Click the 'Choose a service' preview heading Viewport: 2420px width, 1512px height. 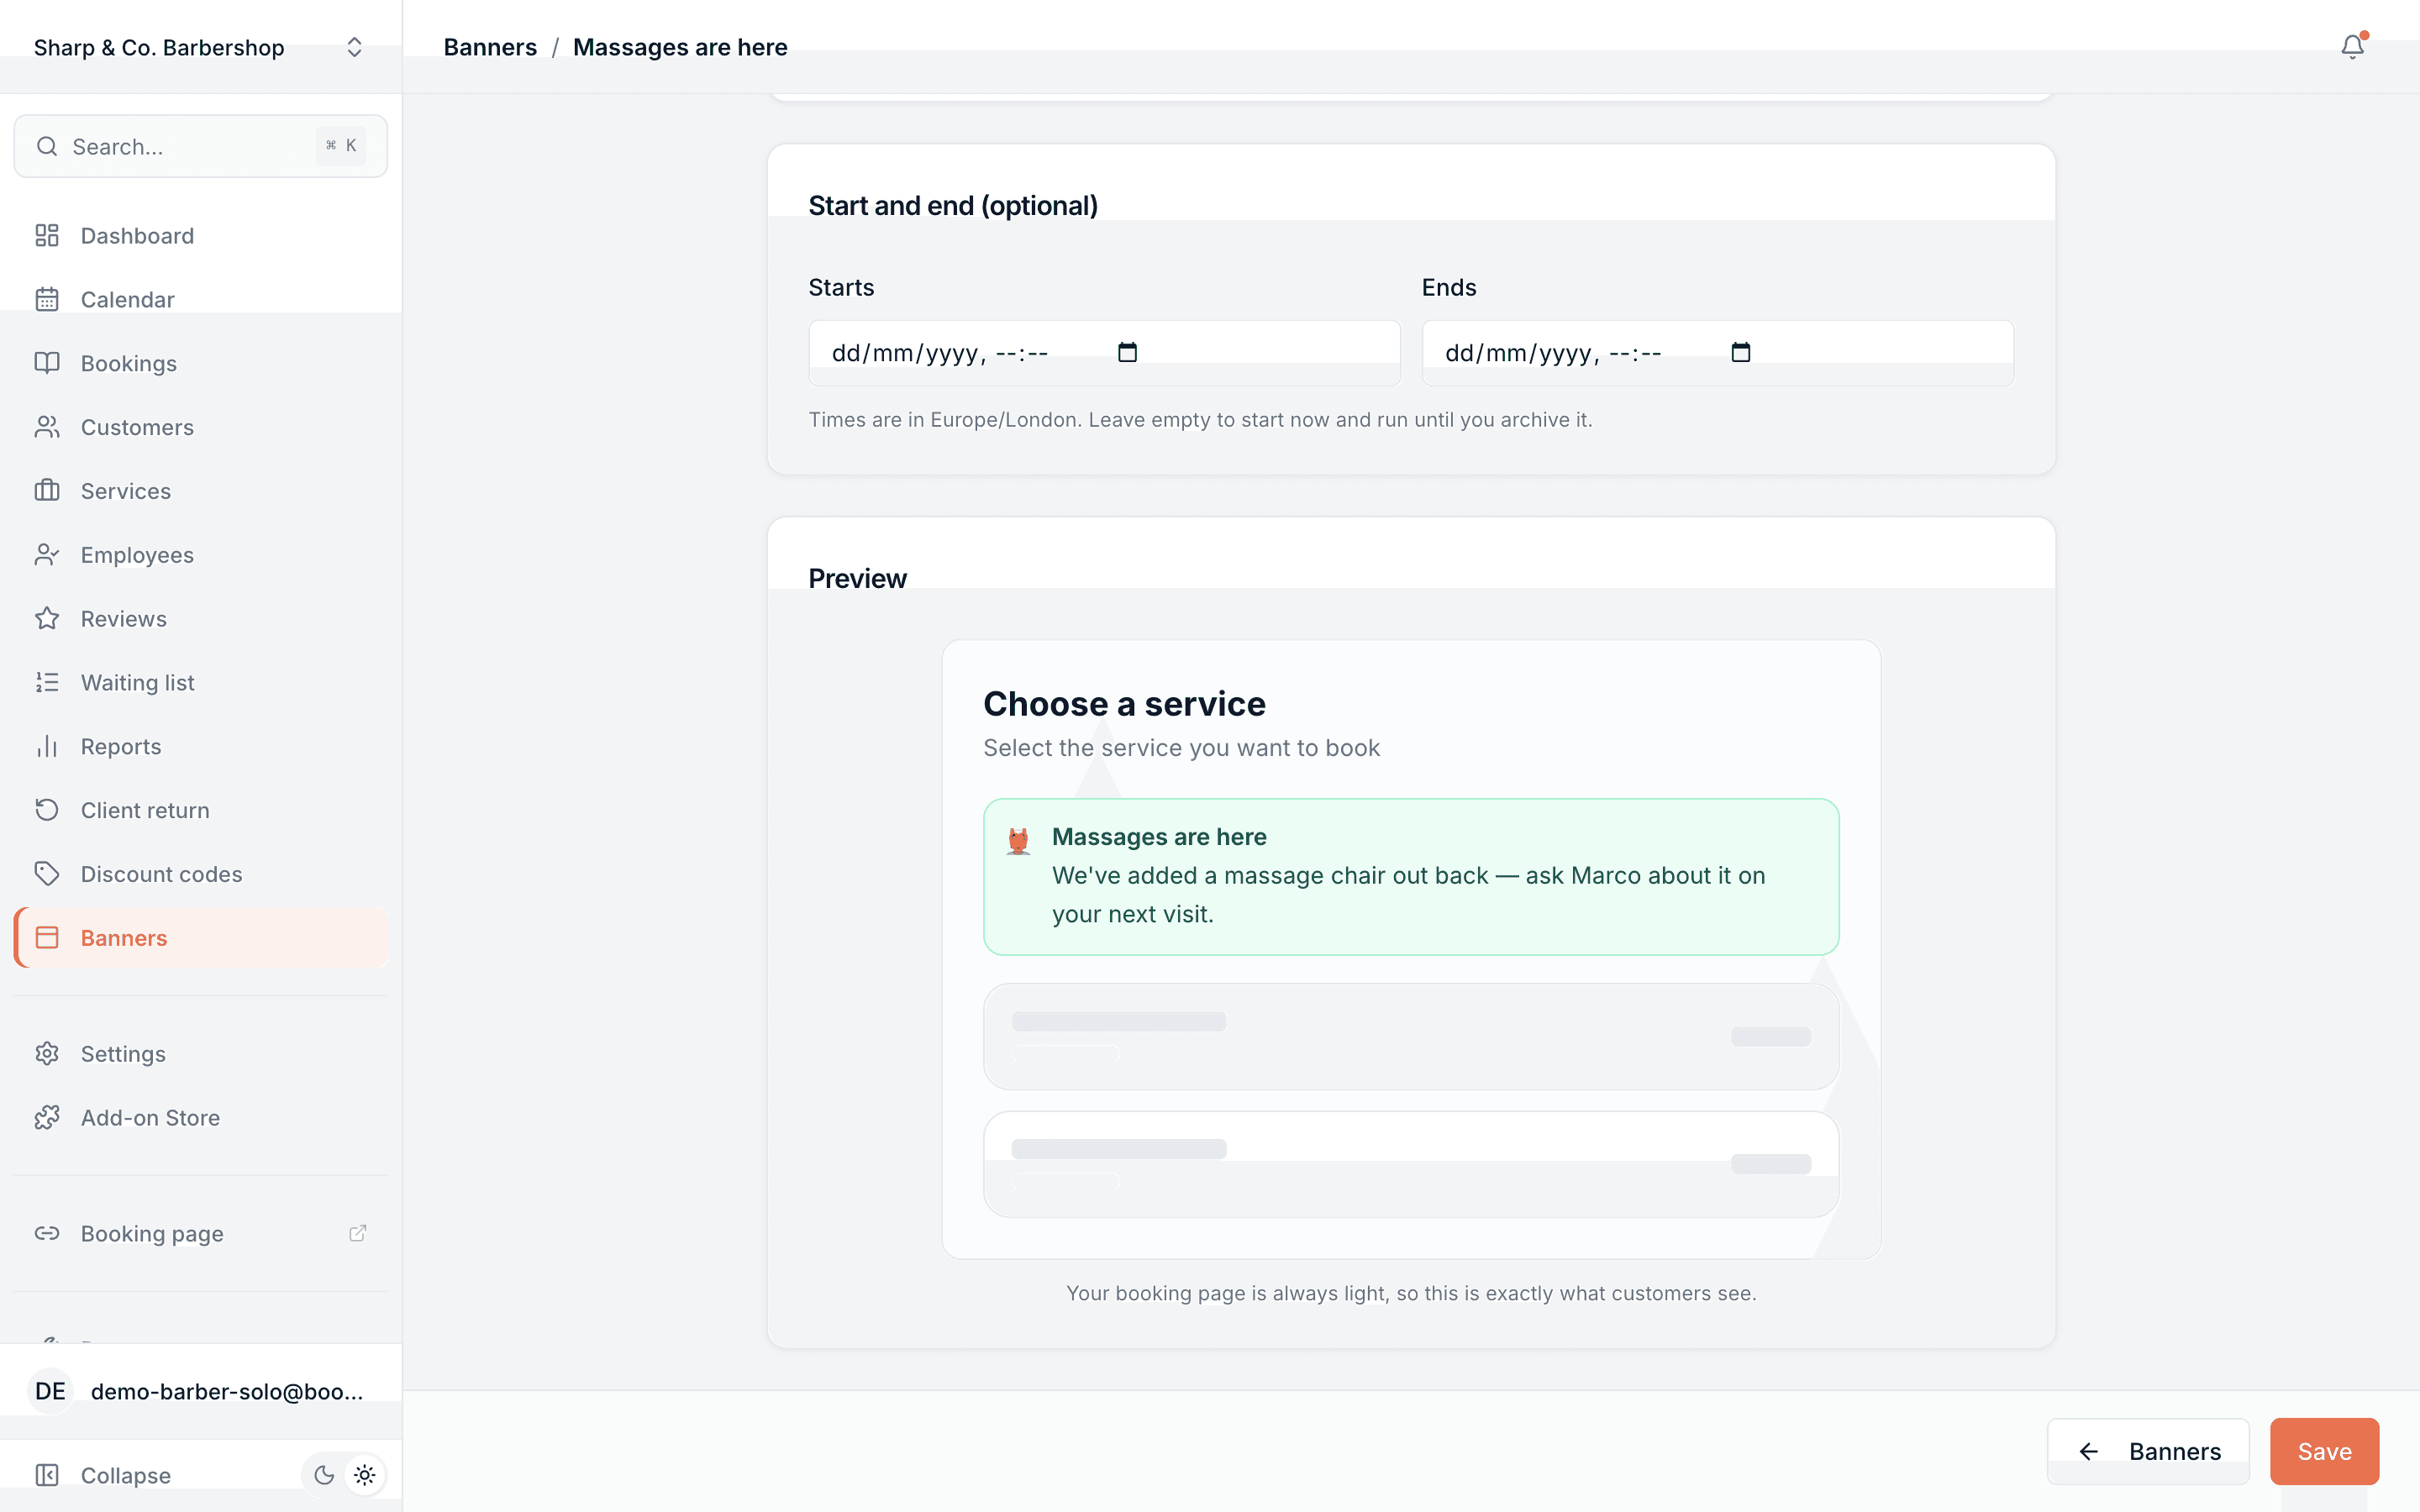pyautogui.click(x=1124, y=704)
